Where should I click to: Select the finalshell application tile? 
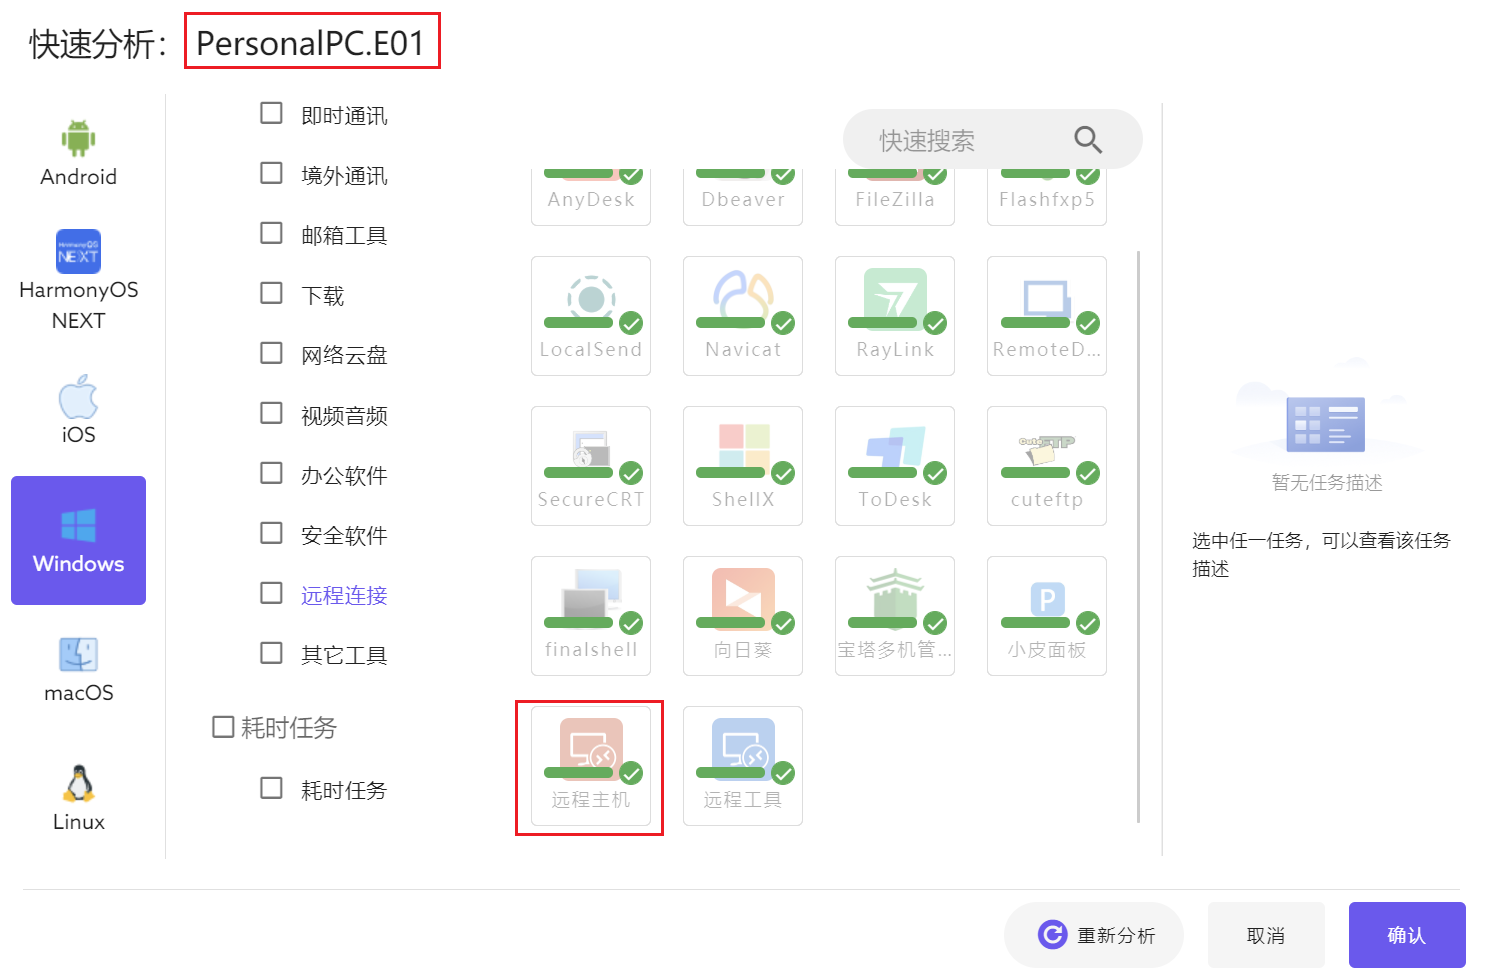(x=590, y=615)
